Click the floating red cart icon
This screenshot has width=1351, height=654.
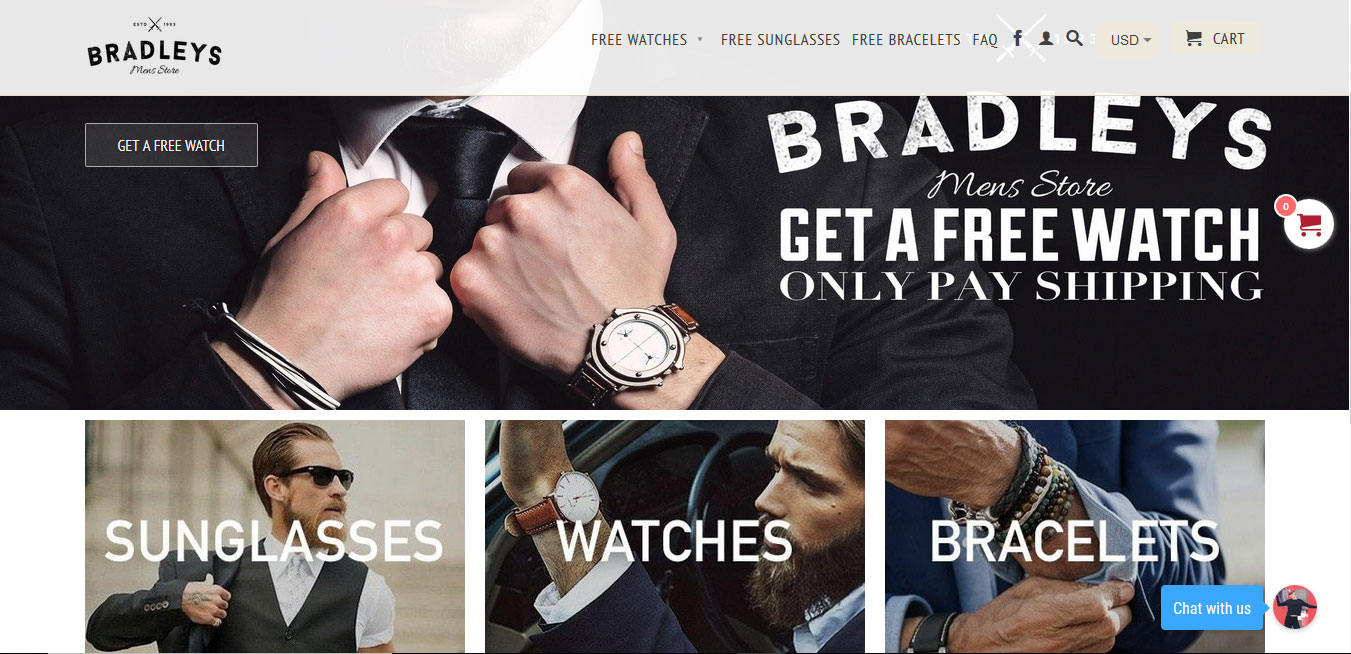pyautogui.click(x=1309, y=223)
